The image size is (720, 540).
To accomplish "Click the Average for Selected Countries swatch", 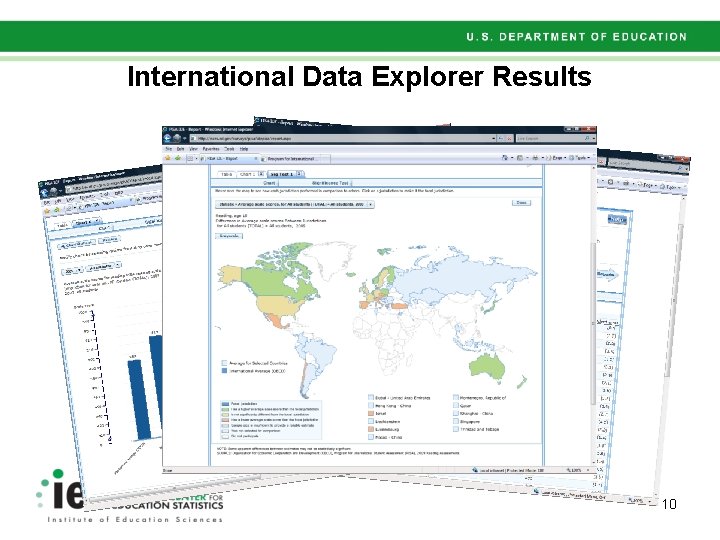I will [225, 363].
